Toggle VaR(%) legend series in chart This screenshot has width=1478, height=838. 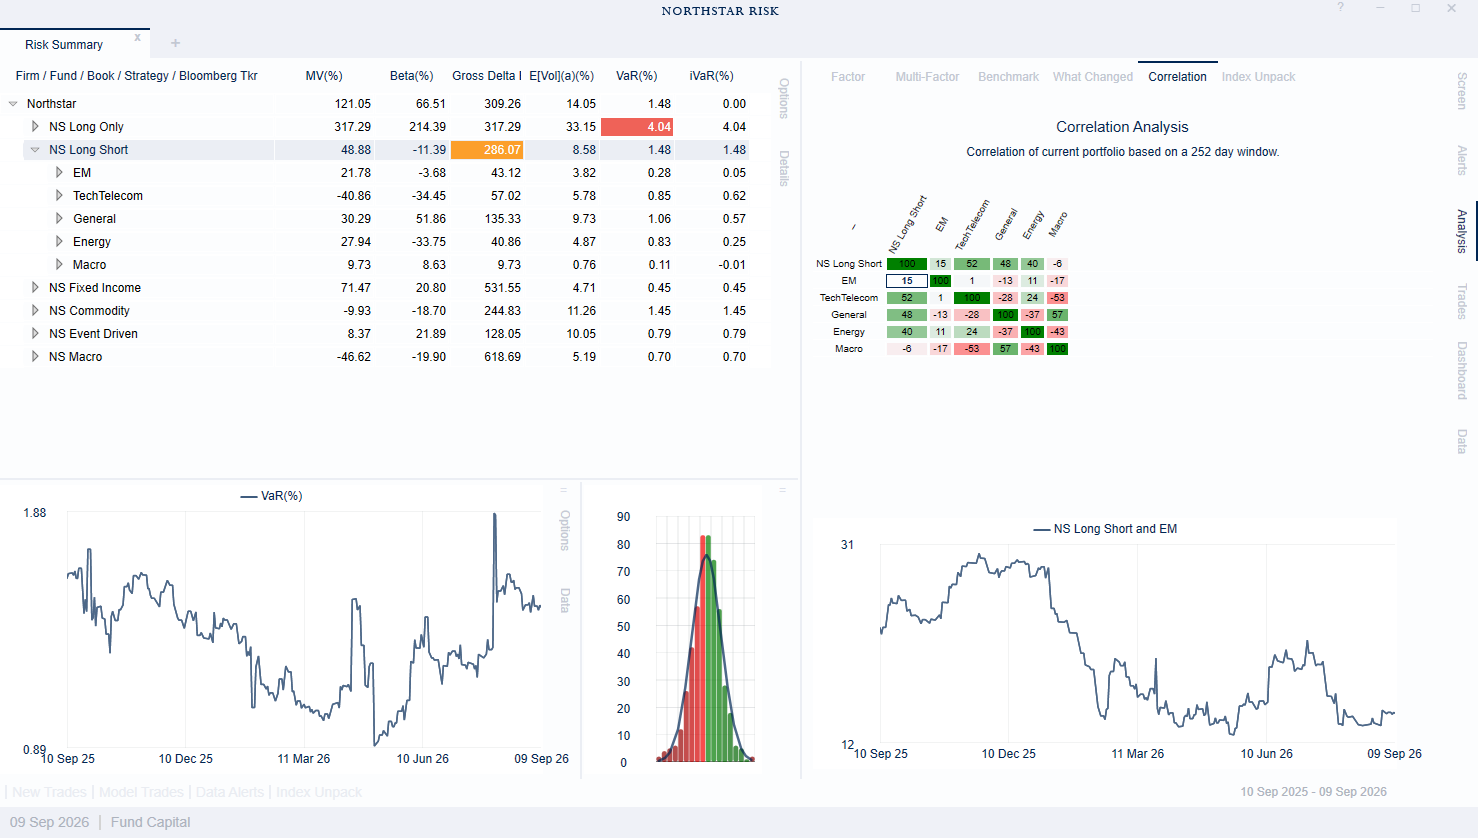(x=271, y=496)
